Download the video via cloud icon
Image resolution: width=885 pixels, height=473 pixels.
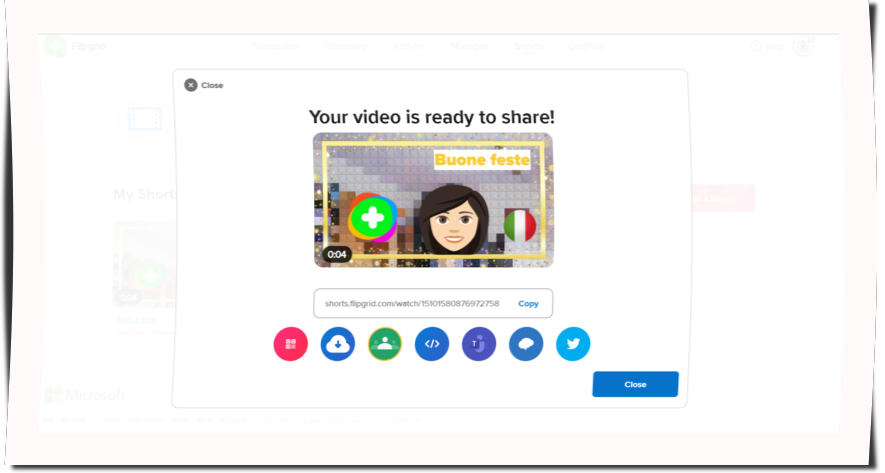pos(338,344)
